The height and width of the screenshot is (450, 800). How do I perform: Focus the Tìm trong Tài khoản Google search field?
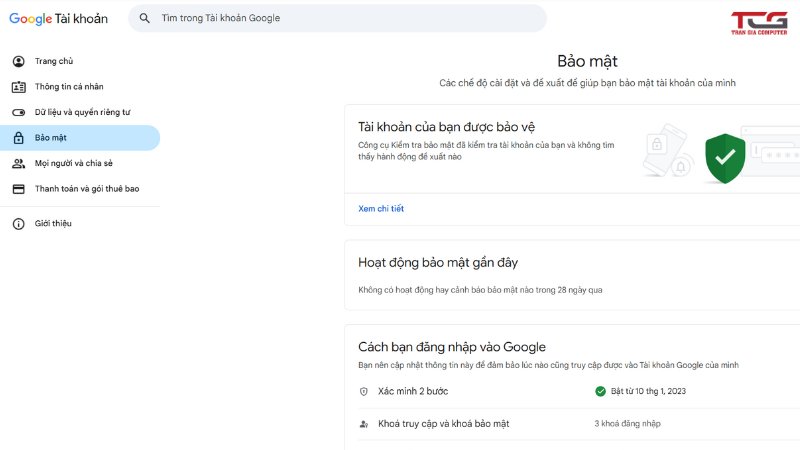(x=337, y=18)
